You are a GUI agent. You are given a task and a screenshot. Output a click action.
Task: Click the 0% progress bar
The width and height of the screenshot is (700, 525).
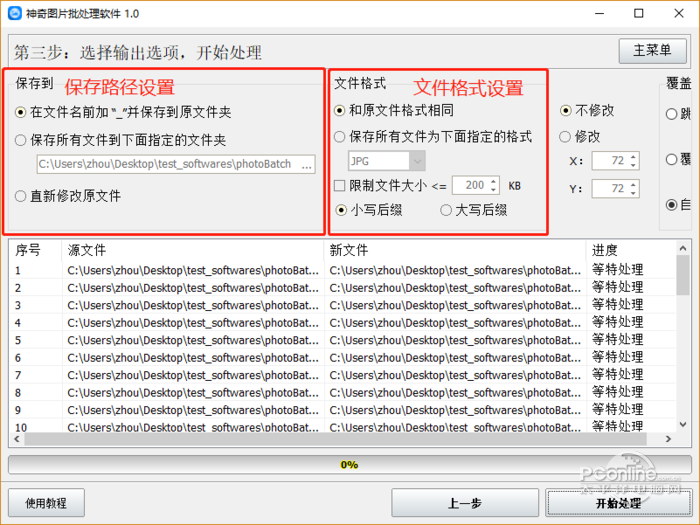(350, 465)
